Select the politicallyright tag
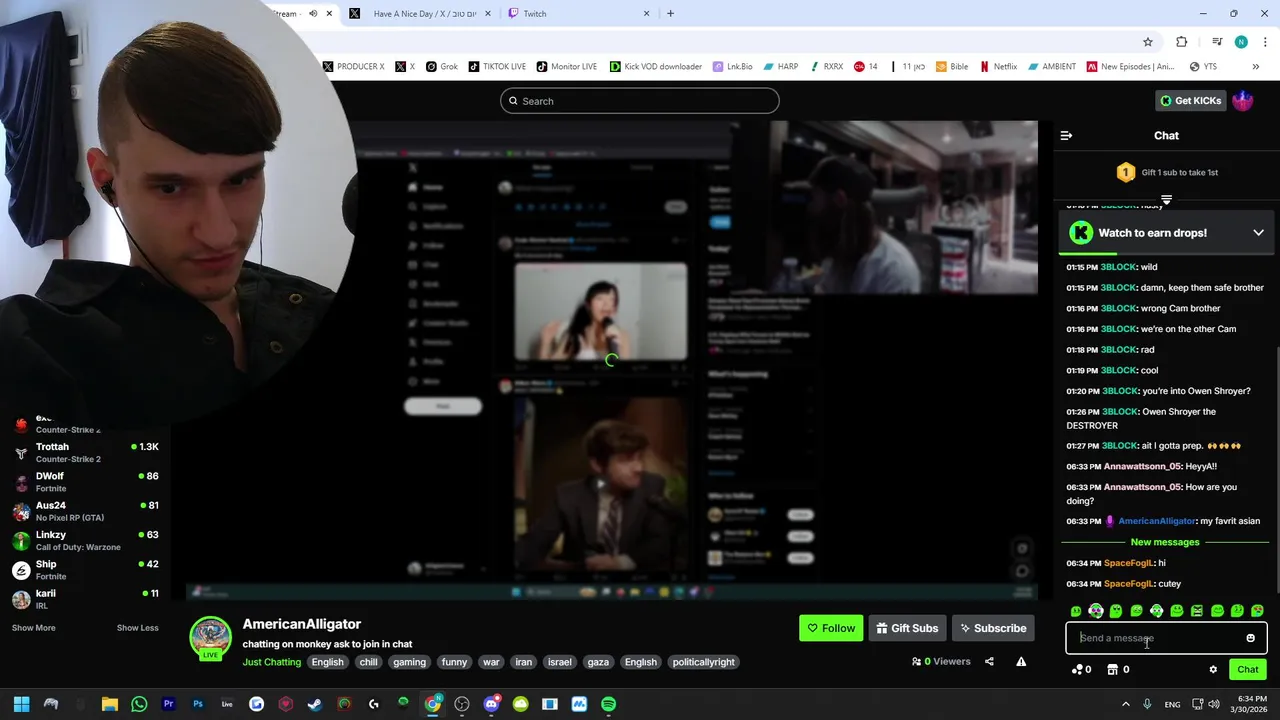This screenshot has width=1280, height=720. 703,662
